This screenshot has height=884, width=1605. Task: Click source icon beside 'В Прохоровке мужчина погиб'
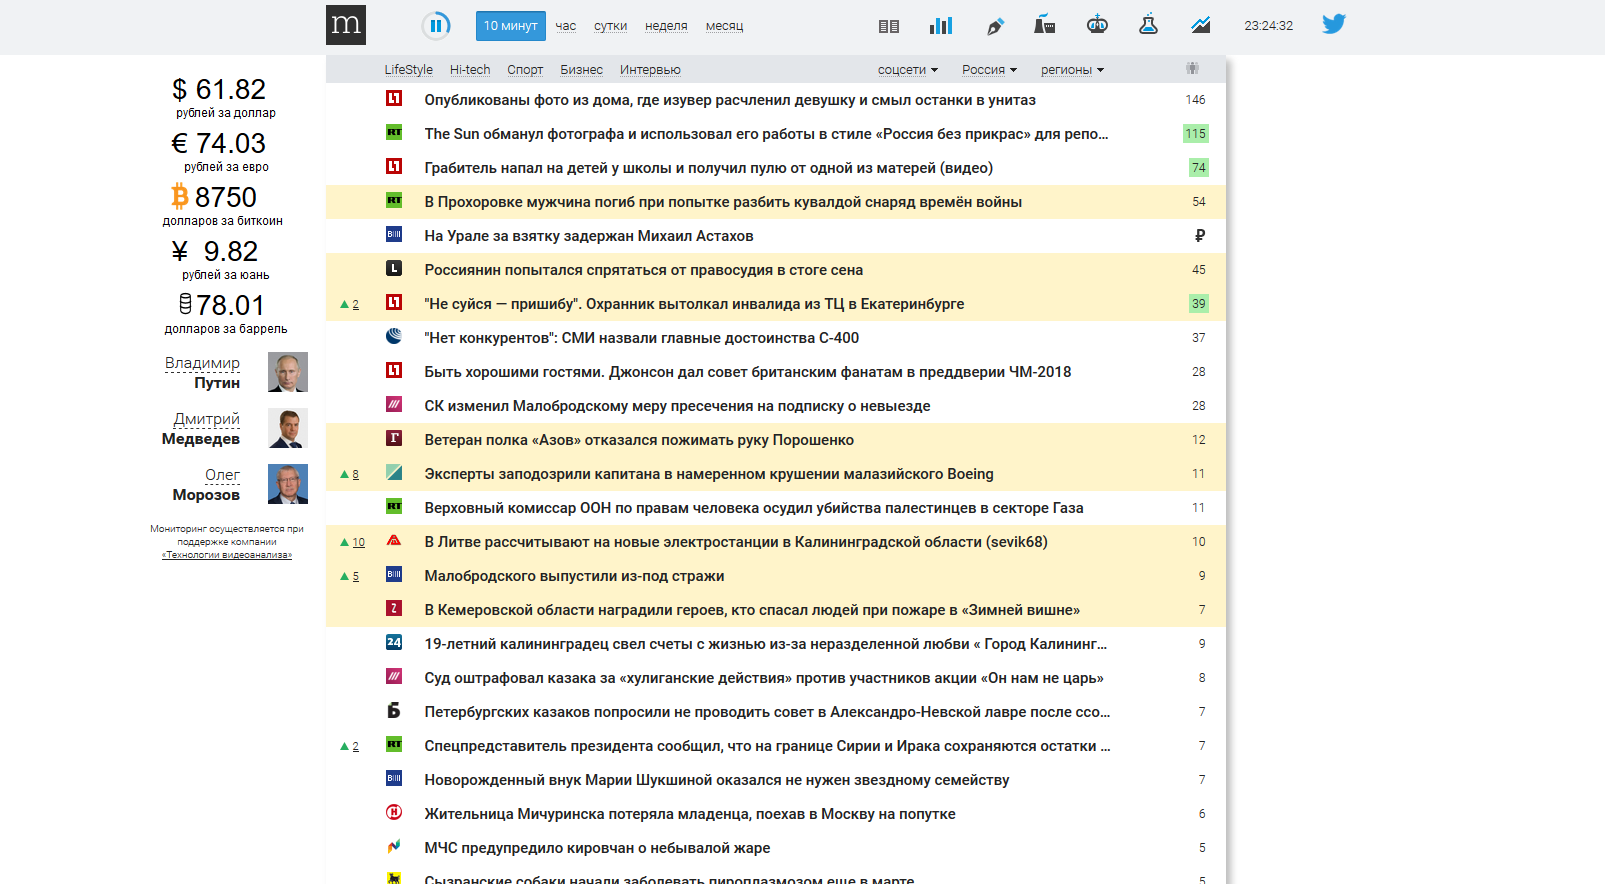(x=394, y=200)
